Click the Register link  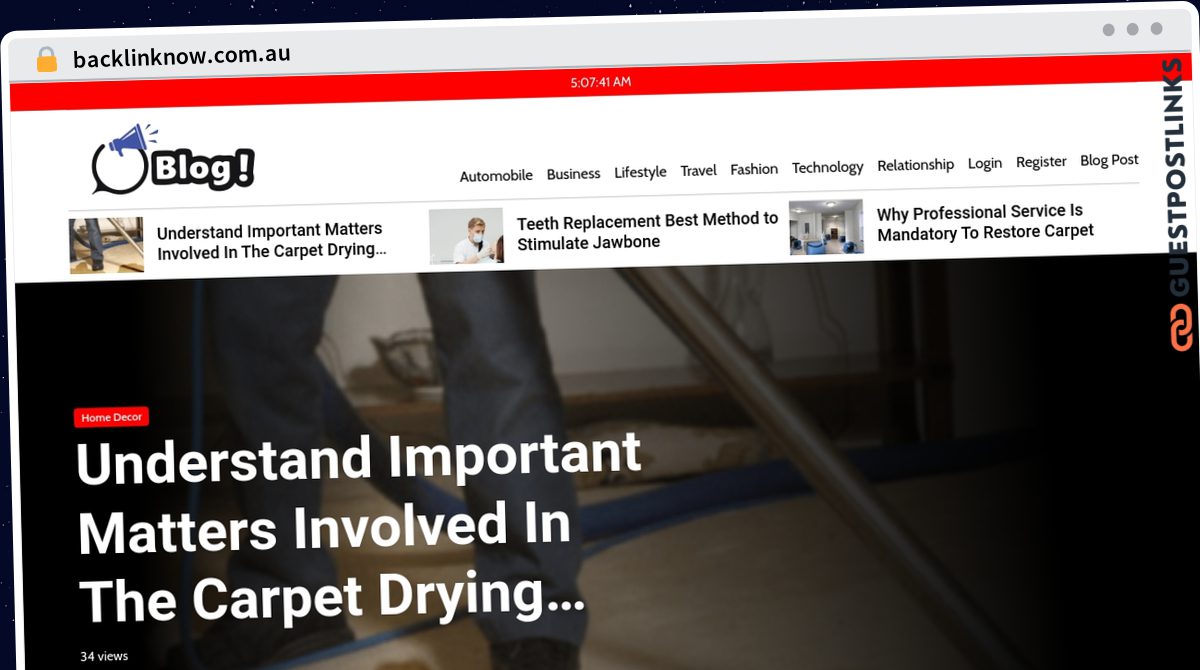point(1041,162)
